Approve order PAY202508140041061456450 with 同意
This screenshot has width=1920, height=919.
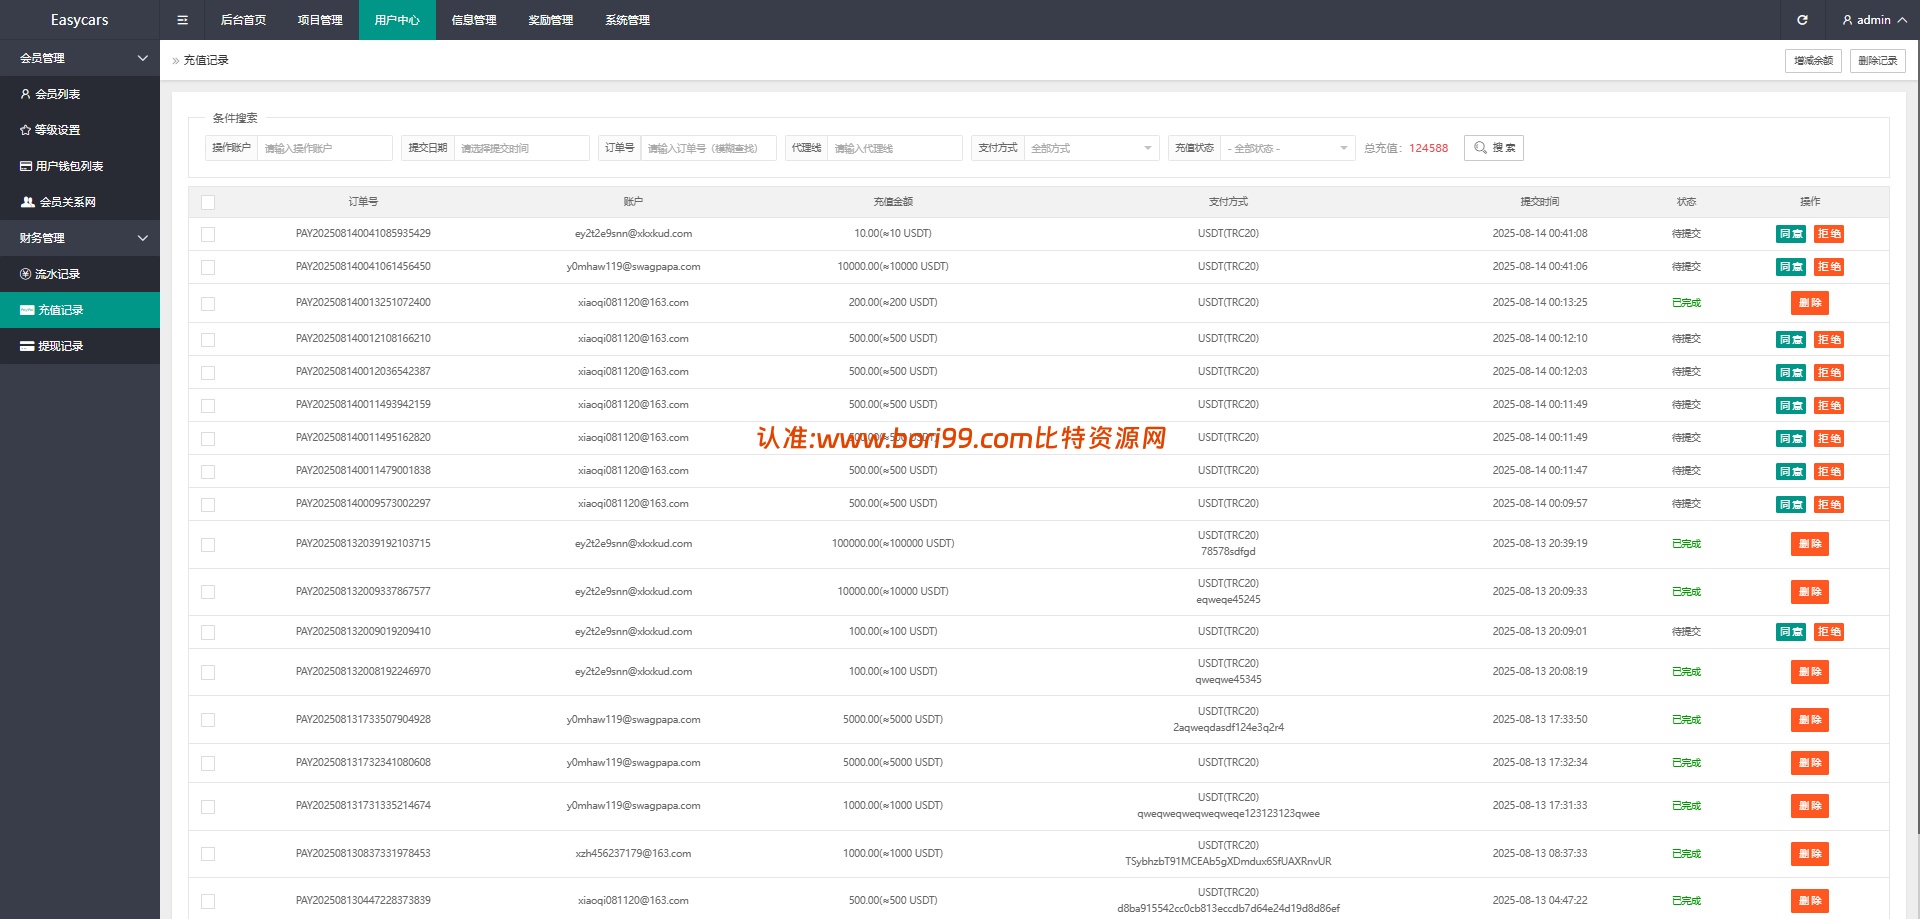click(x=1791, y=267)
